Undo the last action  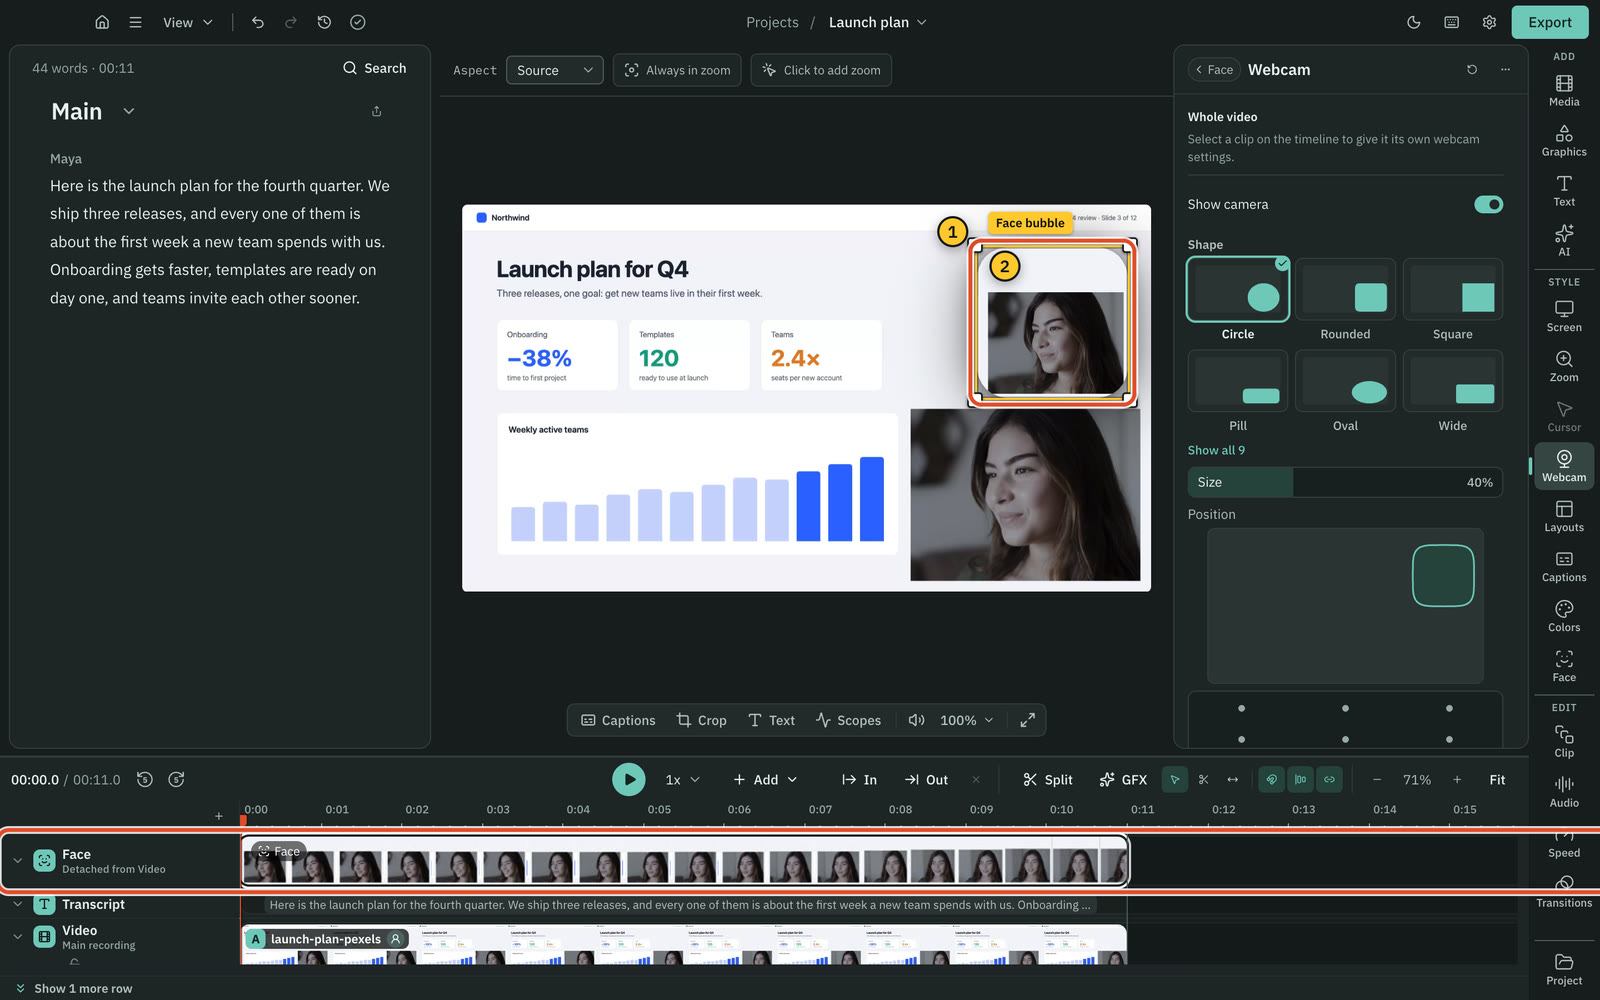[258, 22]
